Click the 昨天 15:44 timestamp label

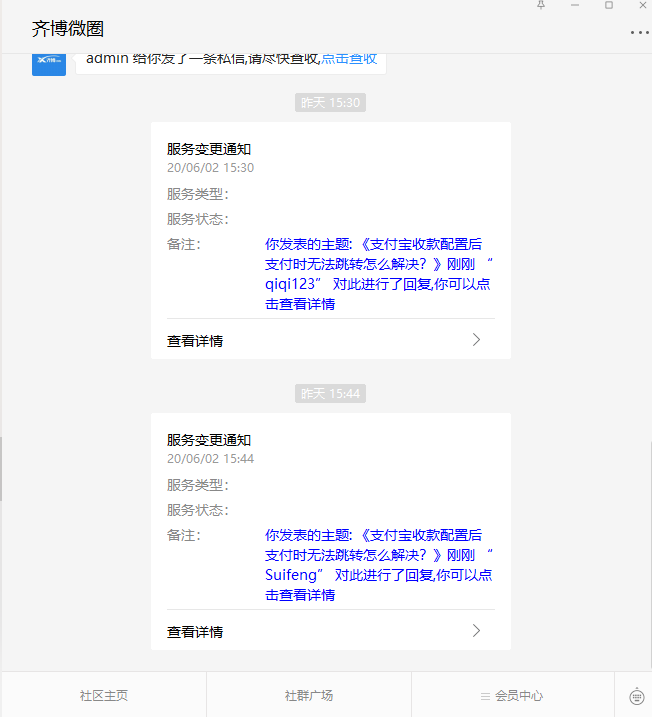tap(330, 394)
